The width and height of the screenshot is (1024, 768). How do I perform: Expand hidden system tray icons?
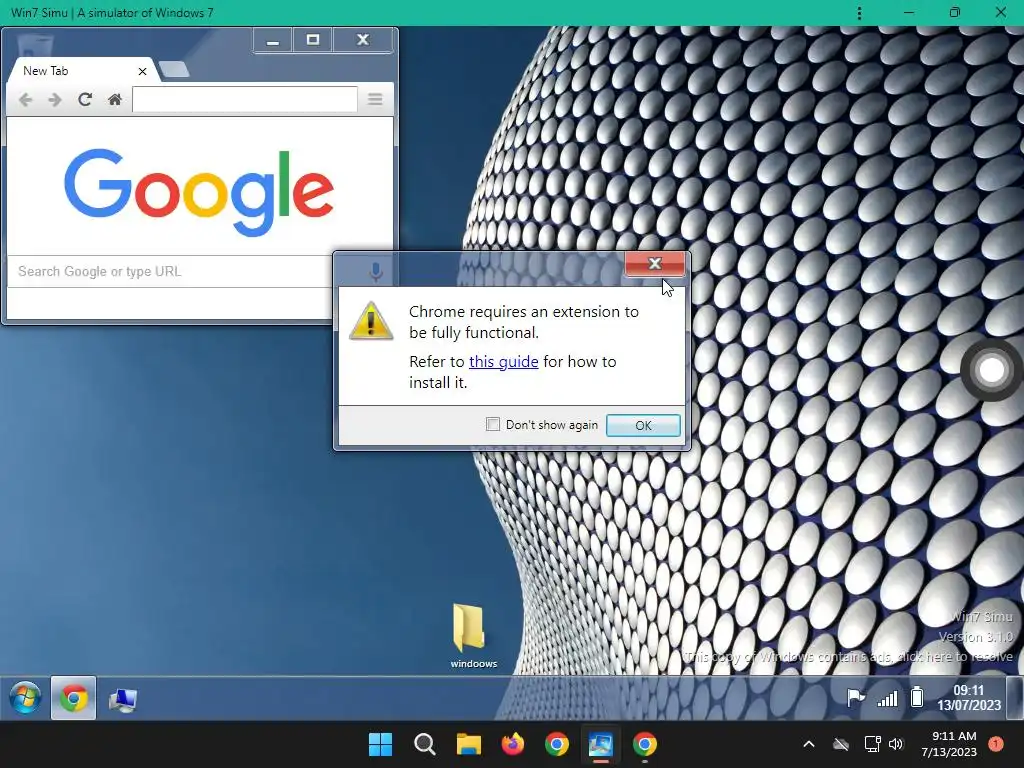tap(808, 744)
